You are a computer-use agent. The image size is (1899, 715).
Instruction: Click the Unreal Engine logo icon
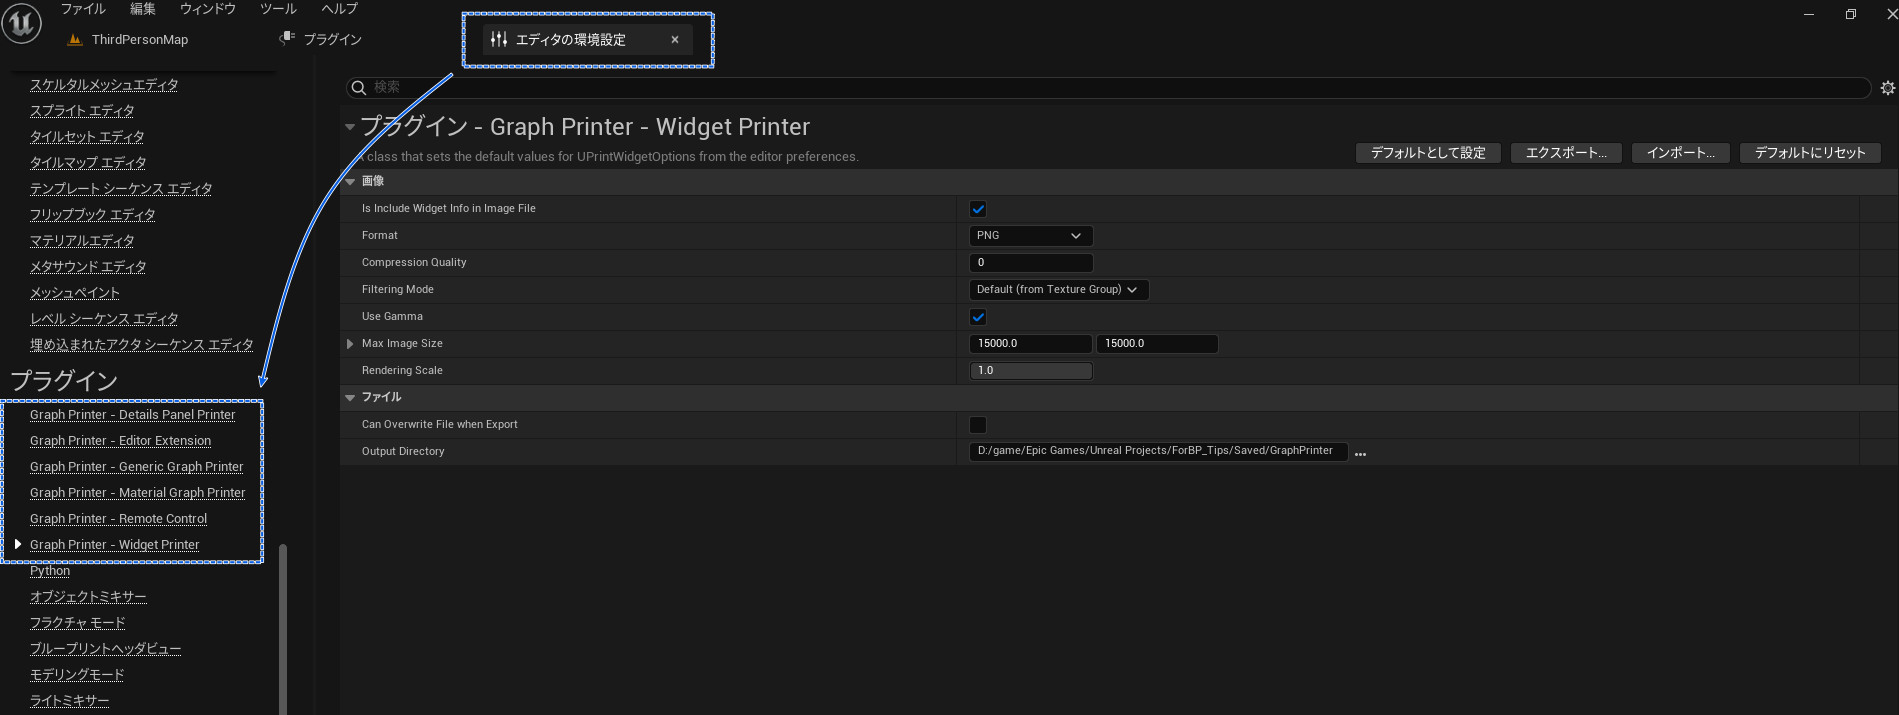point(21,24)
